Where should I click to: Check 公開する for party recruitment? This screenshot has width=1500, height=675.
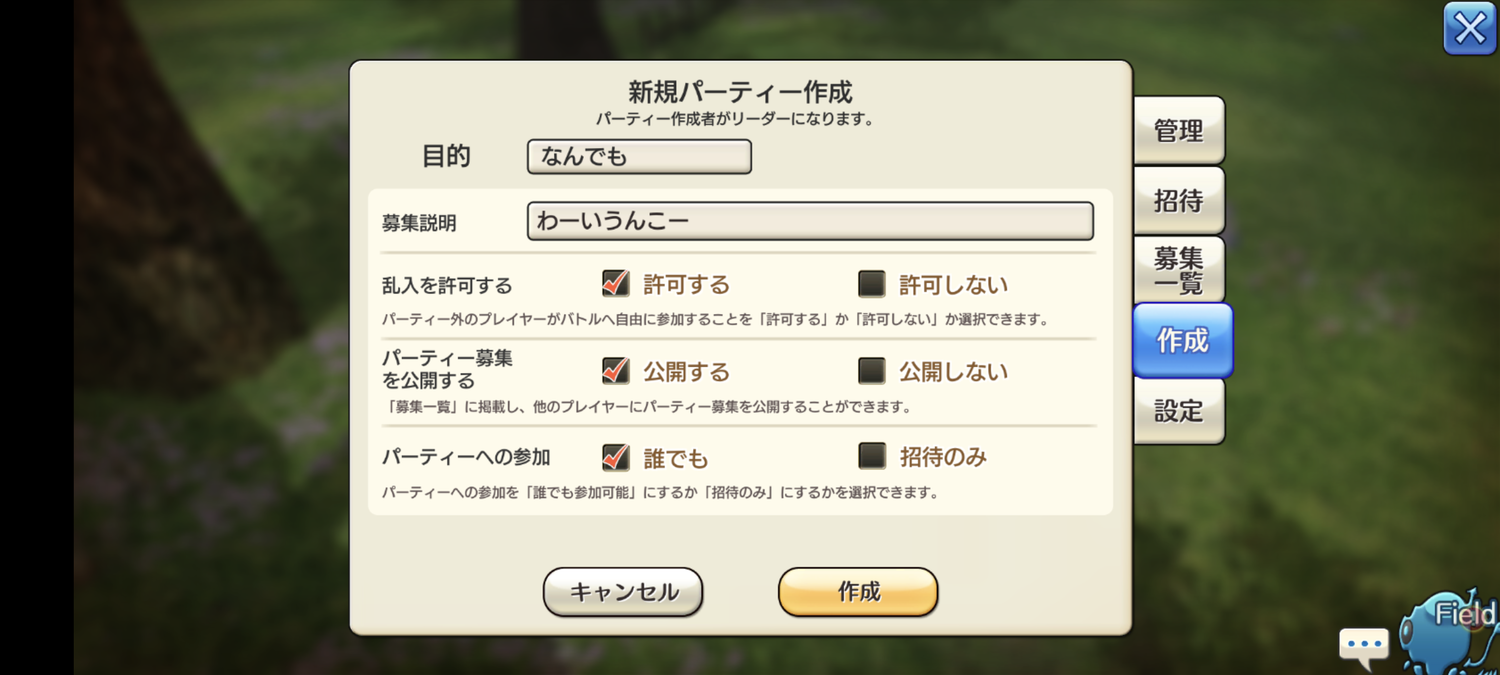coord(616,371)
